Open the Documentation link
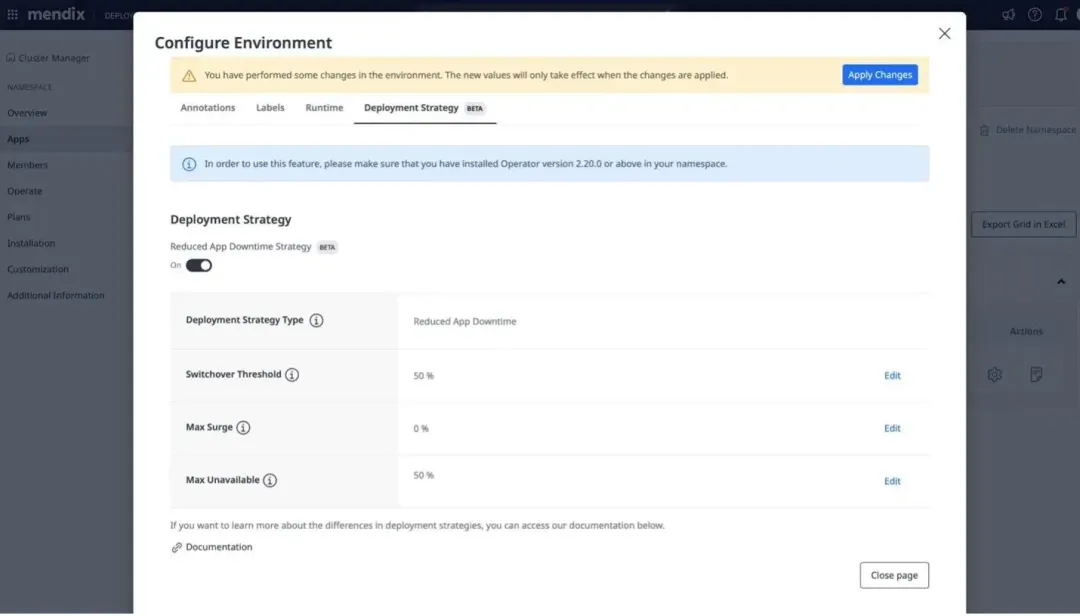Viewport: 1080px width, 616px height. pyautogui.click(x=219, y=548)
